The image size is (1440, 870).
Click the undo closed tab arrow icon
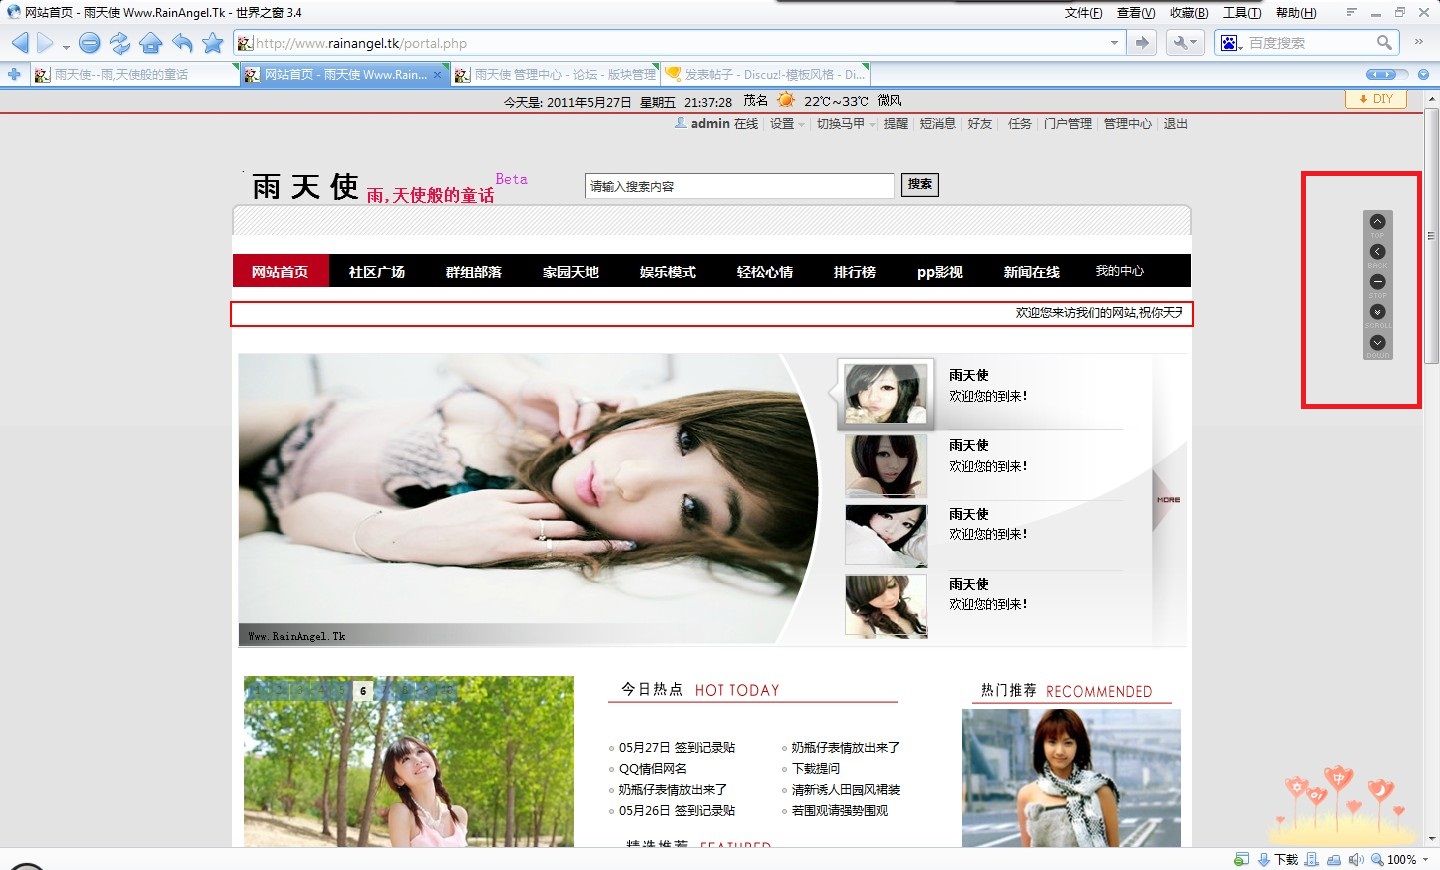182,43
